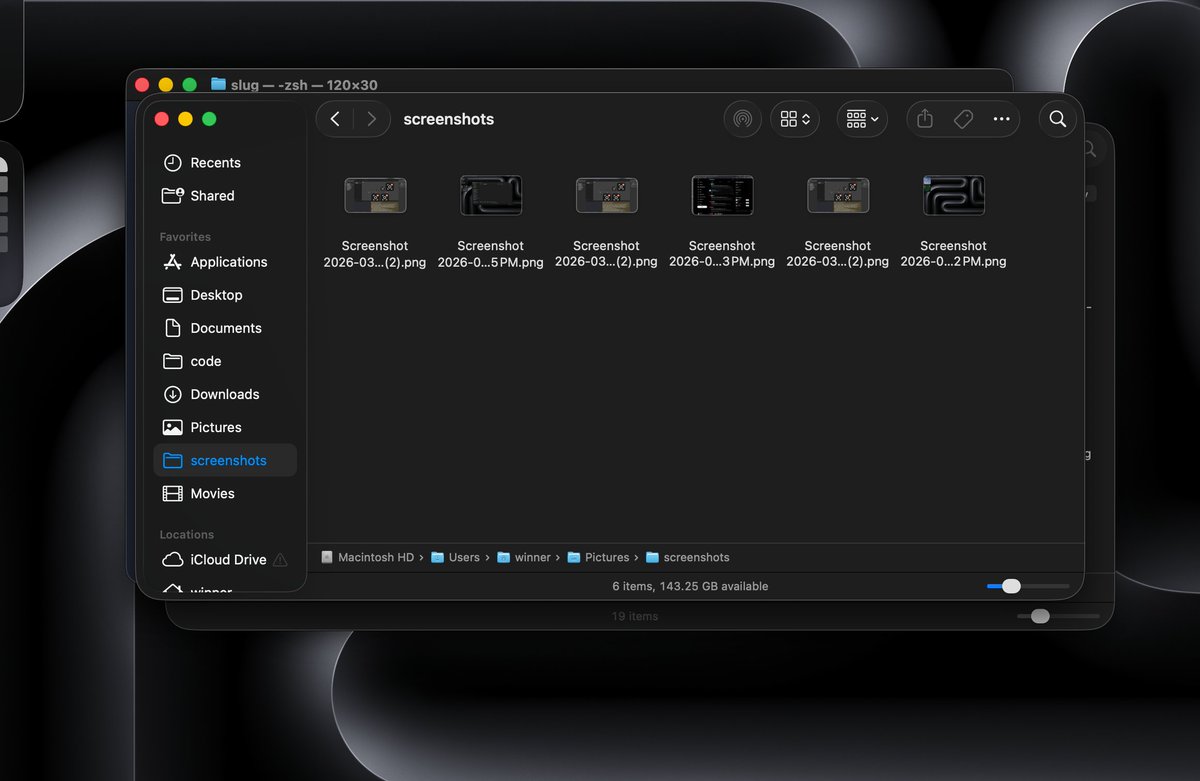
Task: Open Documents from the sidebar
Action: pyautogui.click(x=225, y=328)
